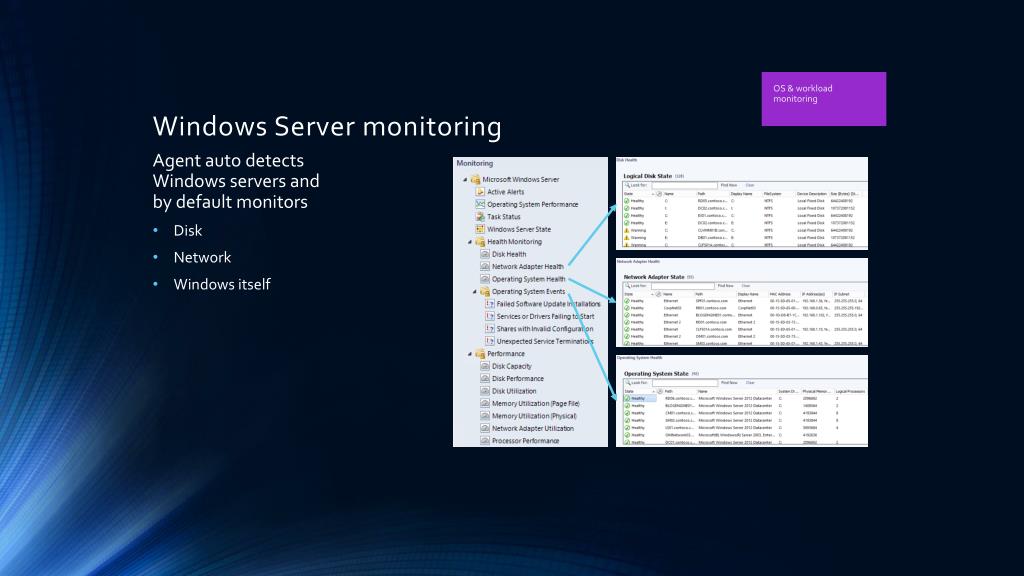Image resolution: width=1024 pixels, height=576 pixels.
Task: Click the maintenance mode column icon in Network Adapter State
Action: [658, 295]
